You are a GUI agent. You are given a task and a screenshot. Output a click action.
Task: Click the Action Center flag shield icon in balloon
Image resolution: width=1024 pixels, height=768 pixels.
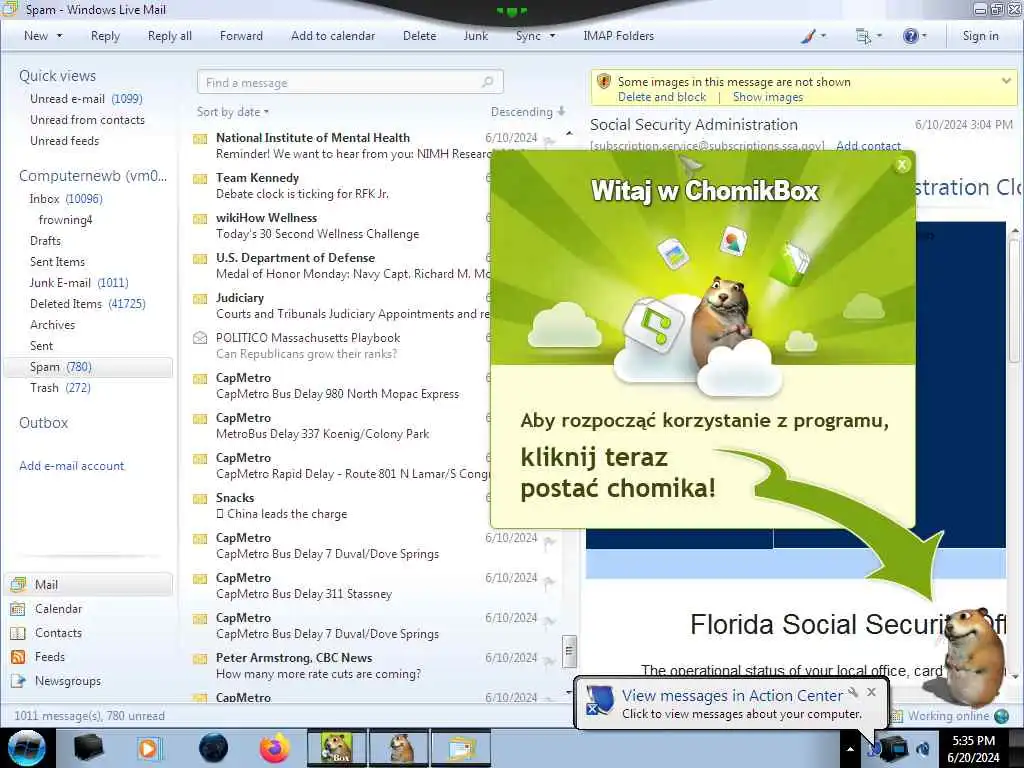click(x=599, y=701)
